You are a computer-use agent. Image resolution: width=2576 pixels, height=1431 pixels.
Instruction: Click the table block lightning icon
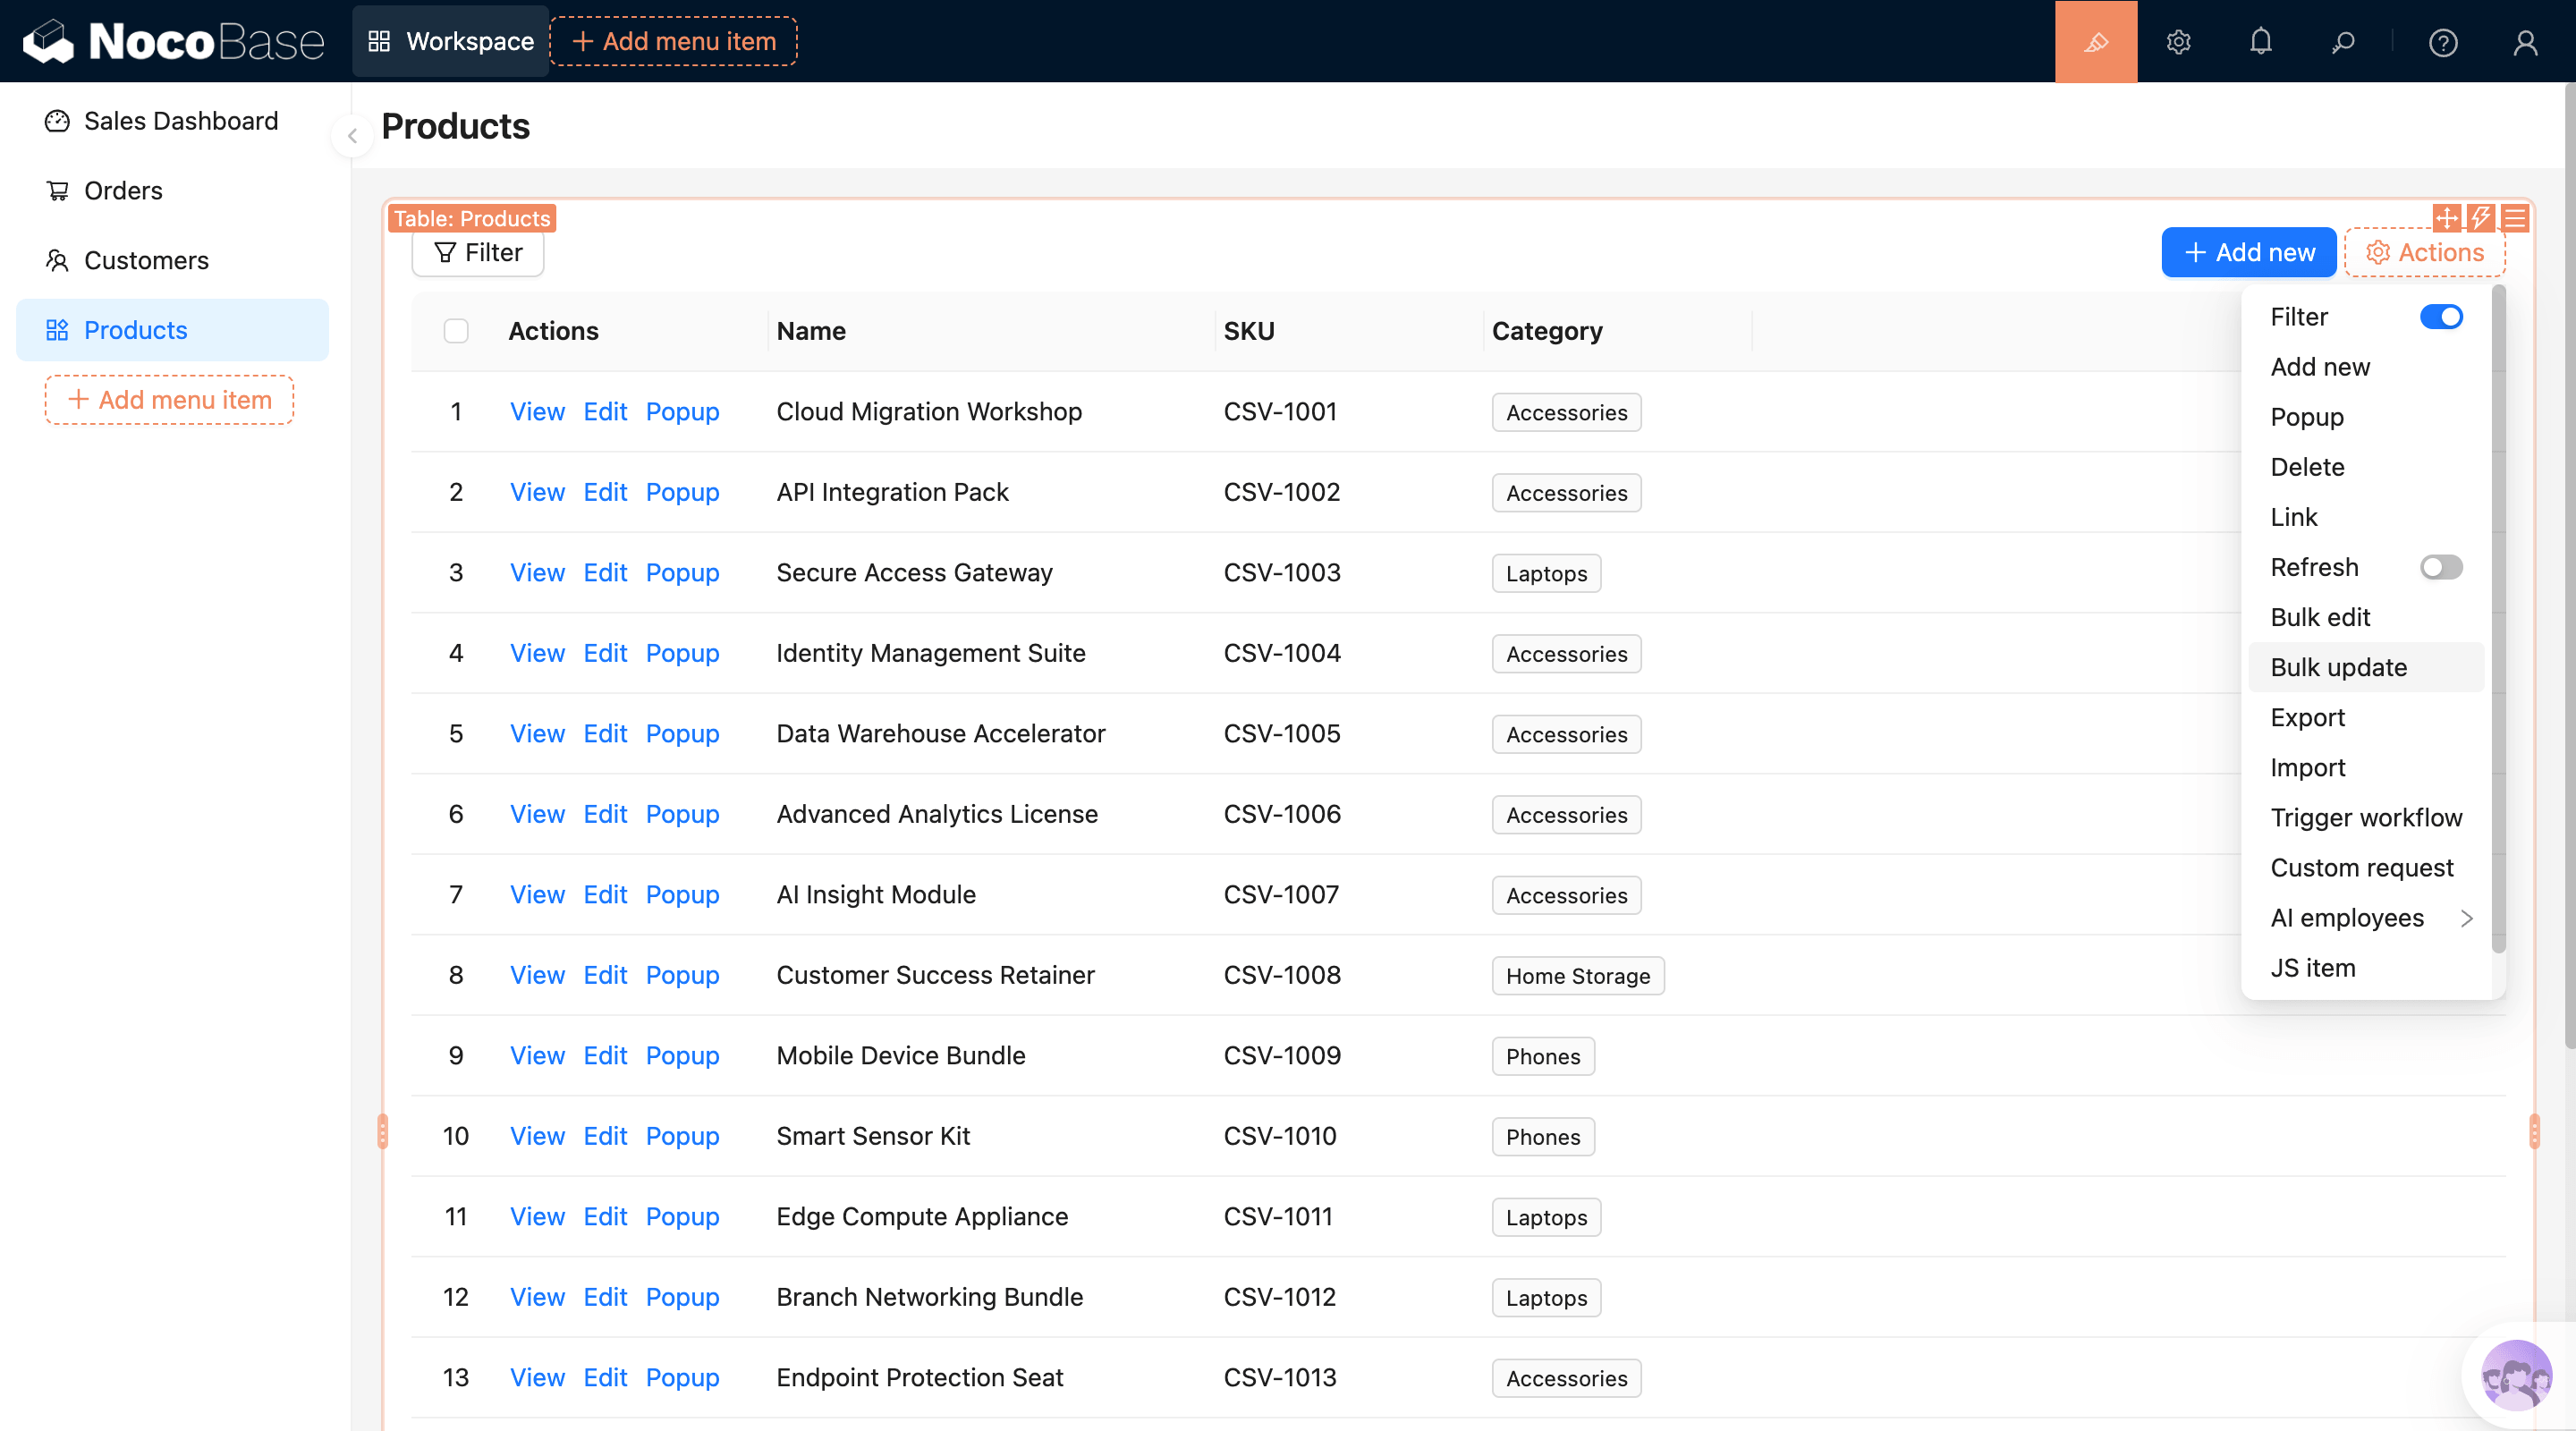pos(2480,217)
